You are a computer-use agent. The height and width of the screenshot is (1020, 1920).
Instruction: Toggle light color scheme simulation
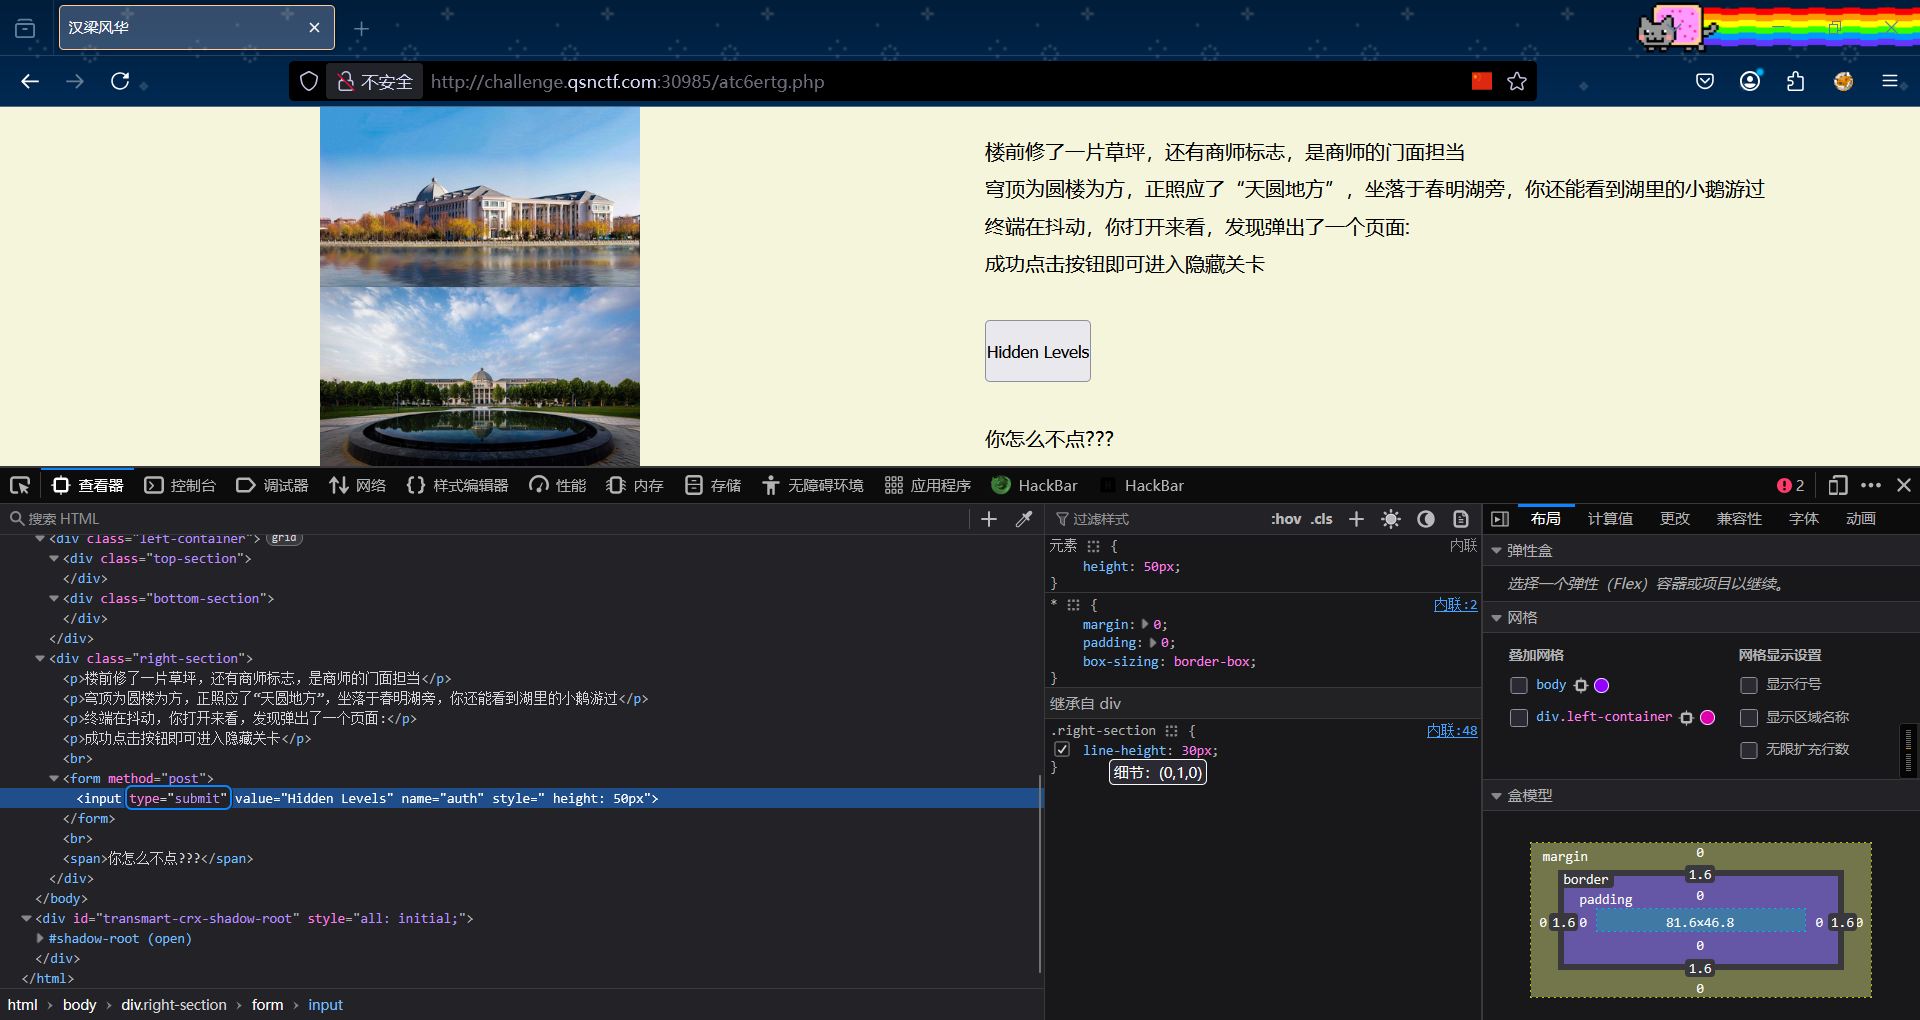[x=1391, y=519]
